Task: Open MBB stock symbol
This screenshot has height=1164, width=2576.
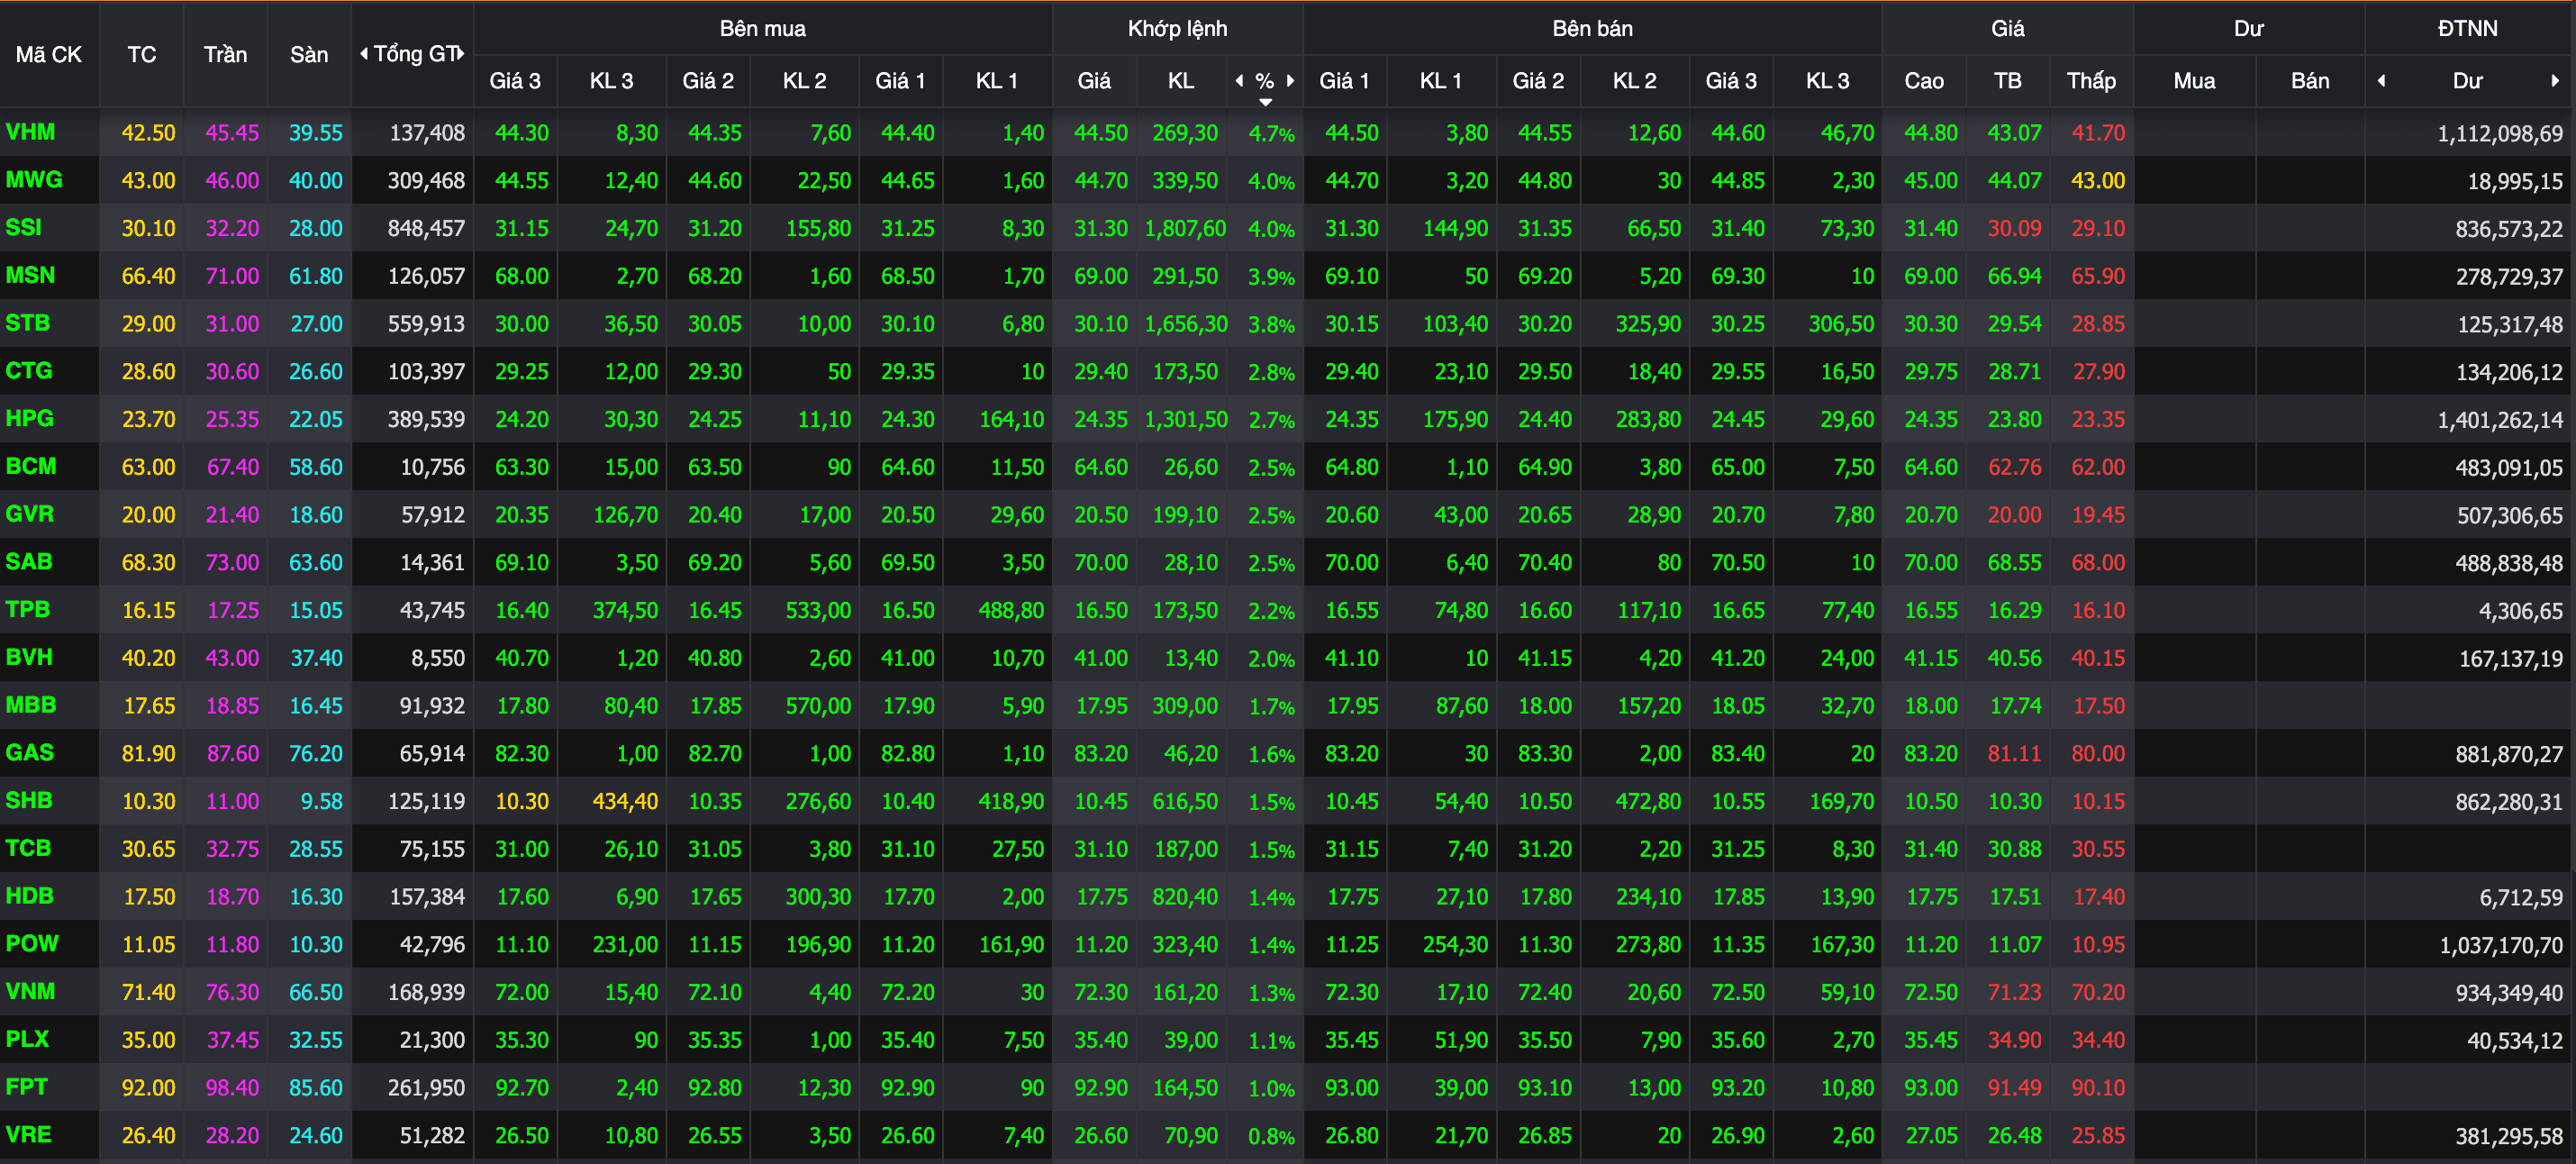Action: point(31,705)
